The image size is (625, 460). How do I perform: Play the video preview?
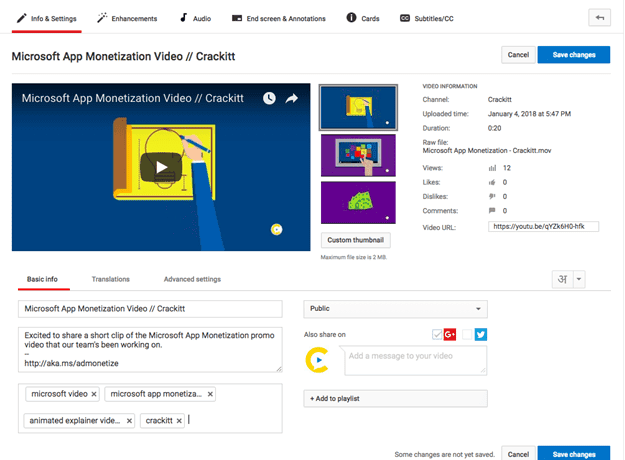point(161,167)
